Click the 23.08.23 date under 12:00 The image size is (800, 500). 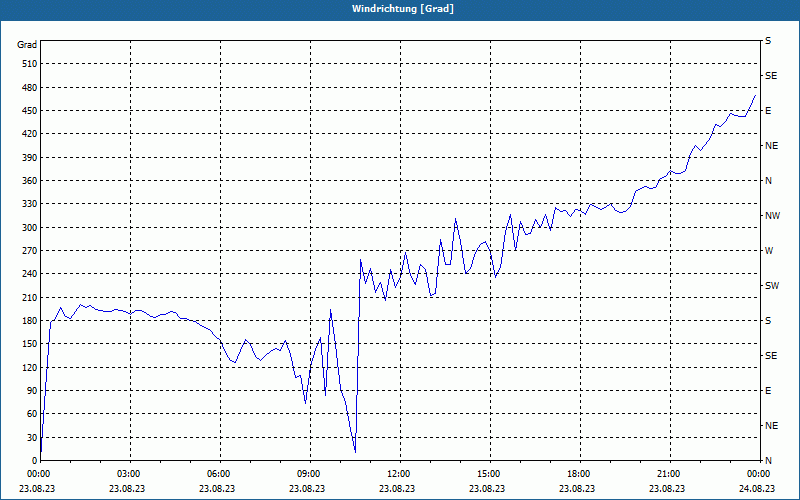397,488
